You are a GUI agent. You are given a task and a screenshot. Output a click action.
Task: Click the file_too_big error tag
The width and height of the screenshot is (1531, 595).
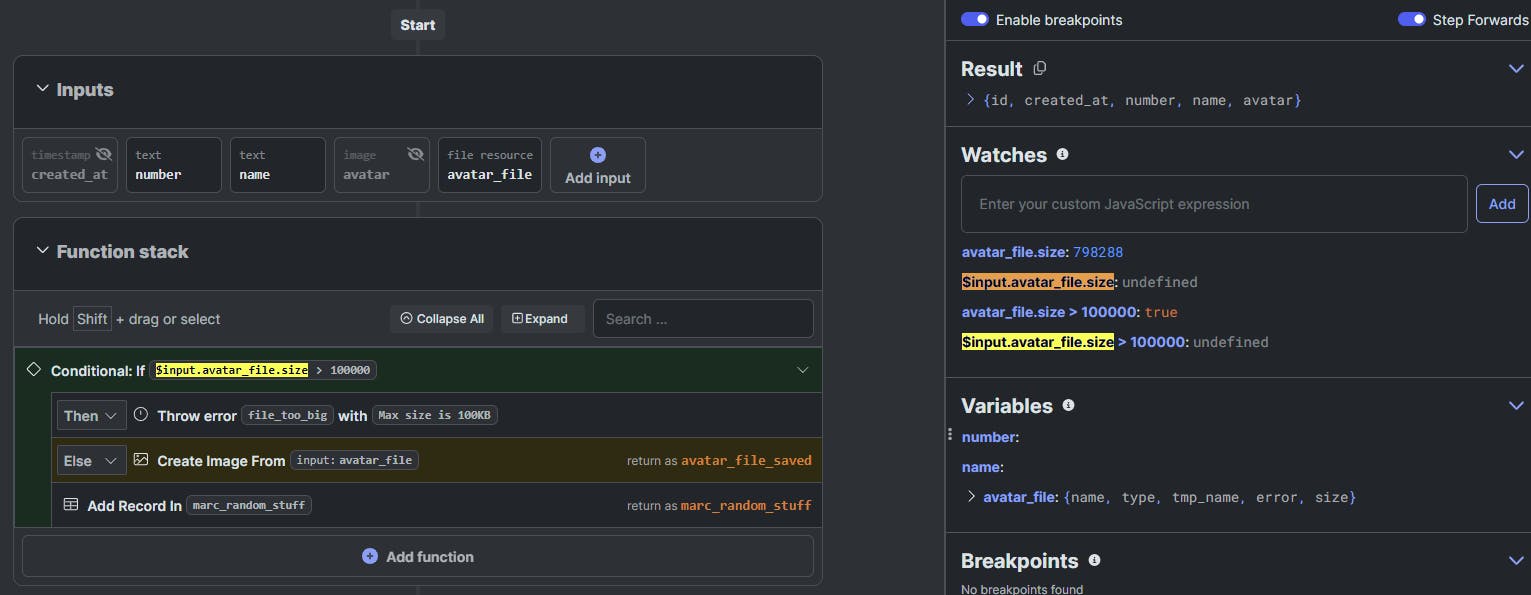[288, 415]
